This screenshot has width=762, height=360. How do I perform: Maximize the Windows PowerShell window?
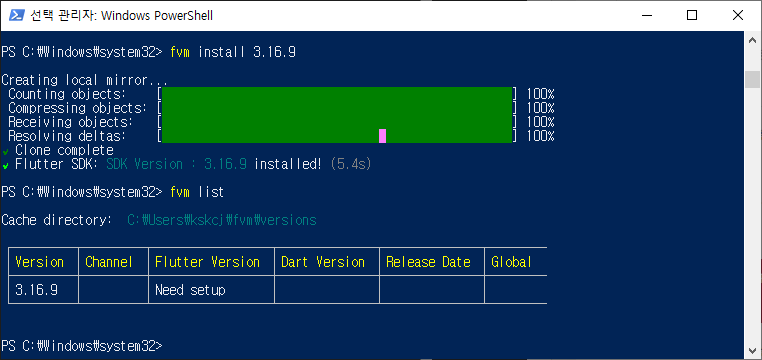point(692,16)
